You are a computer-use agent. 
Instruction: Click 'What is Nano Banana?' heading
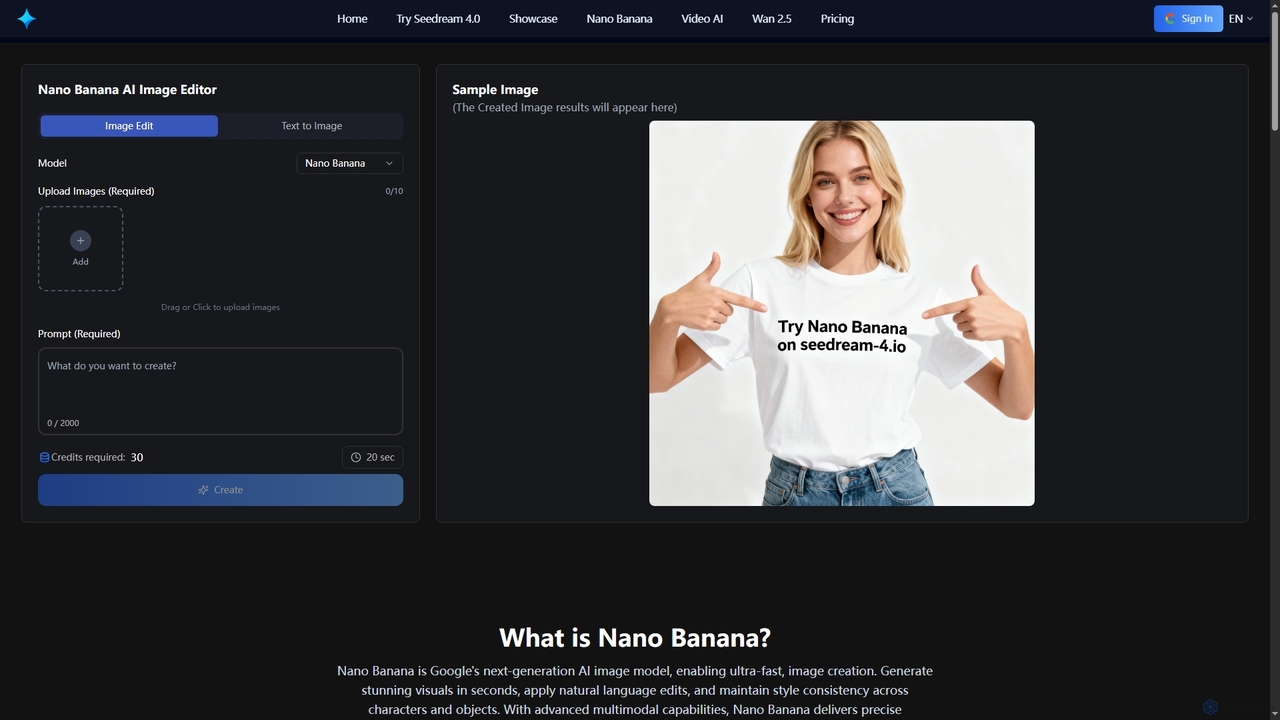635,637
